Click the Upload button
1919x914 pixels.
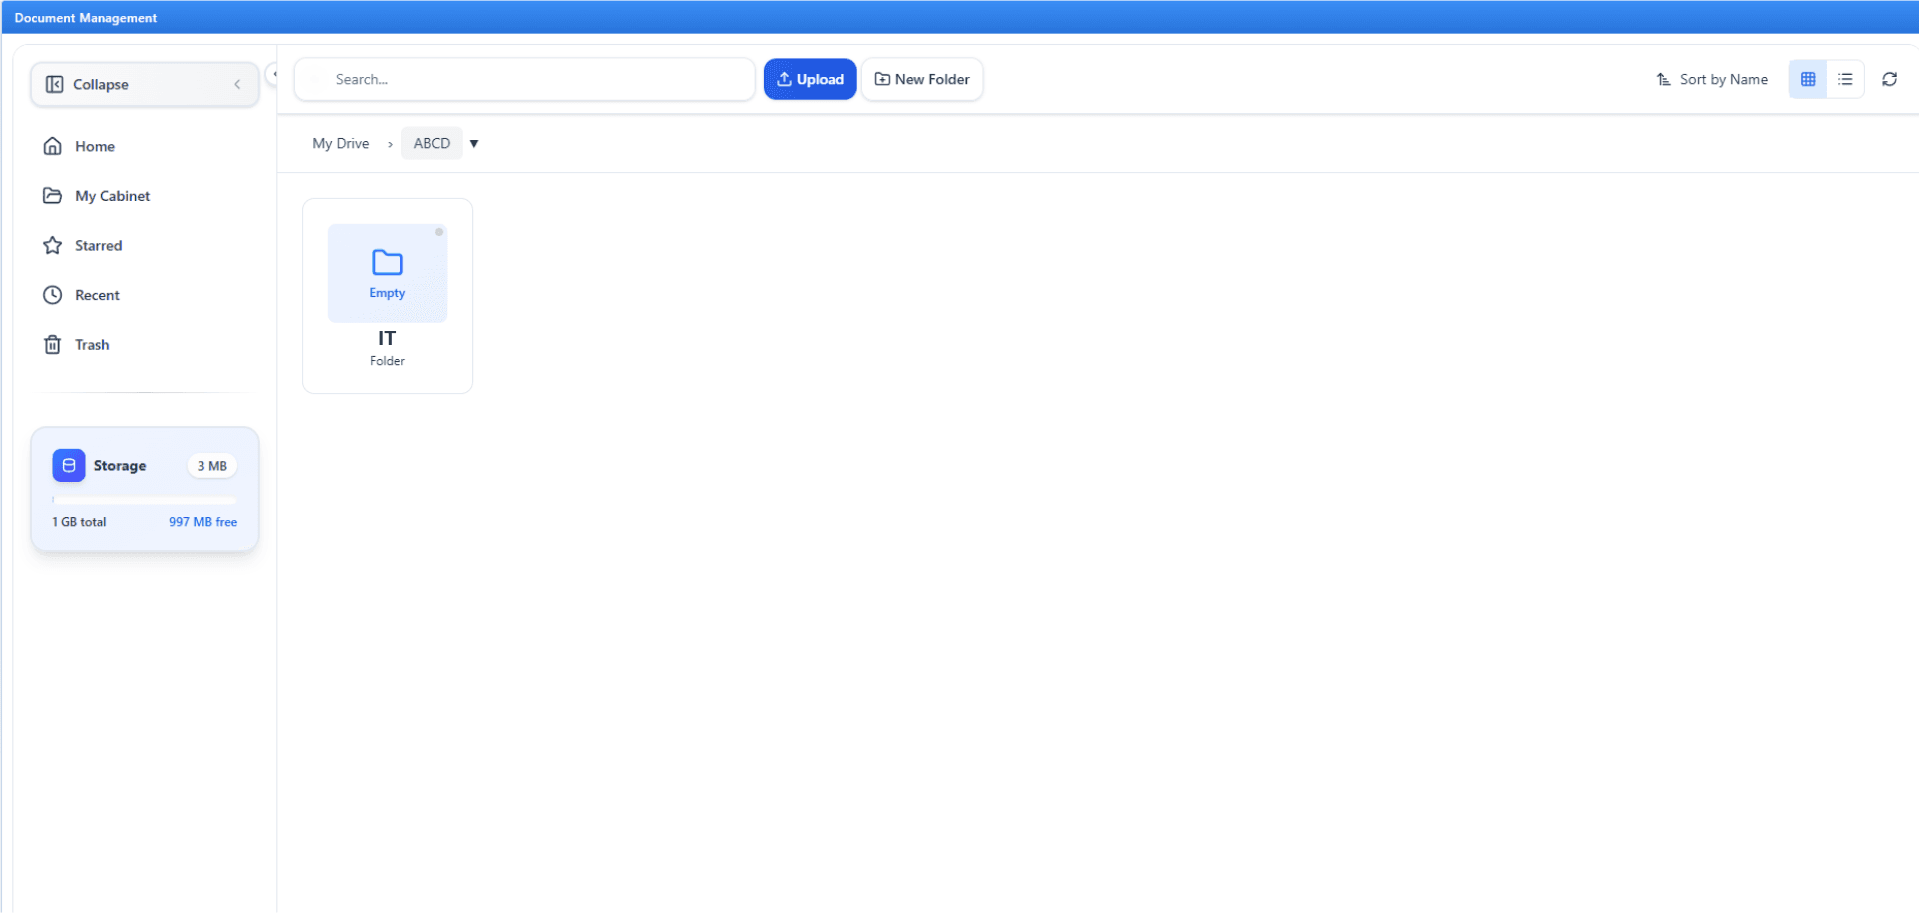click(809, 79)
